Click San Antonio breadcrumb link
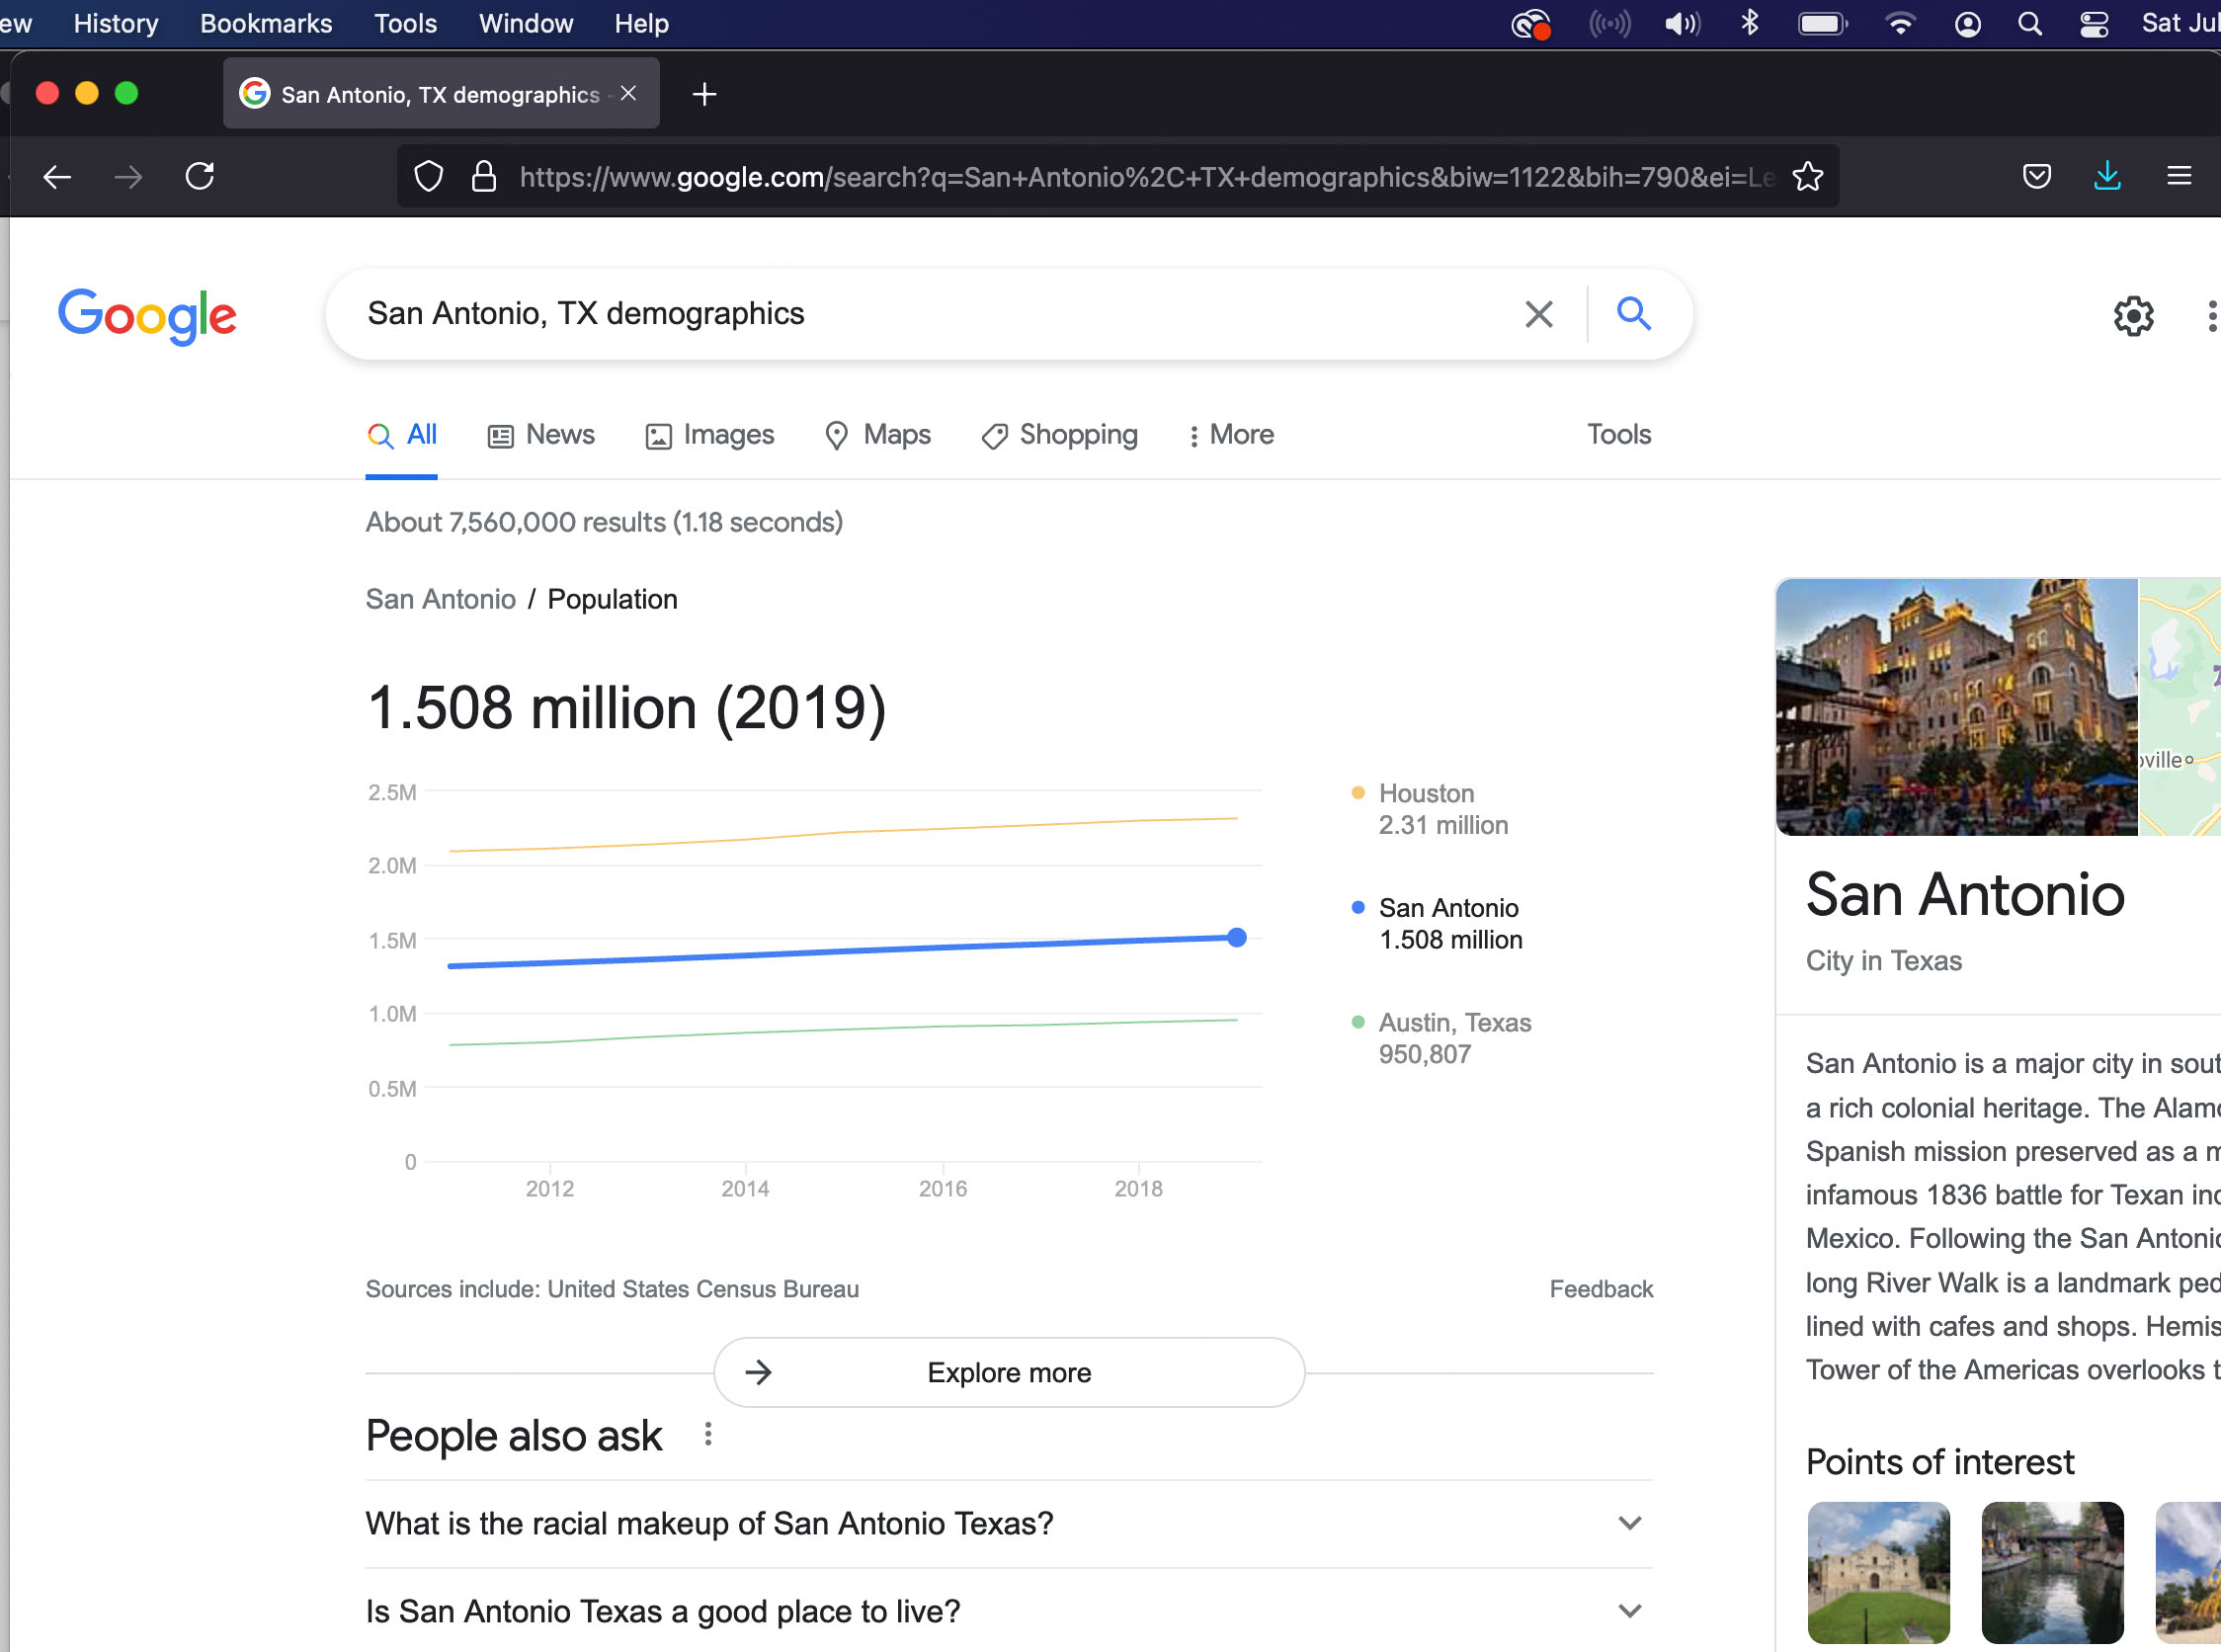 [440, 599]
